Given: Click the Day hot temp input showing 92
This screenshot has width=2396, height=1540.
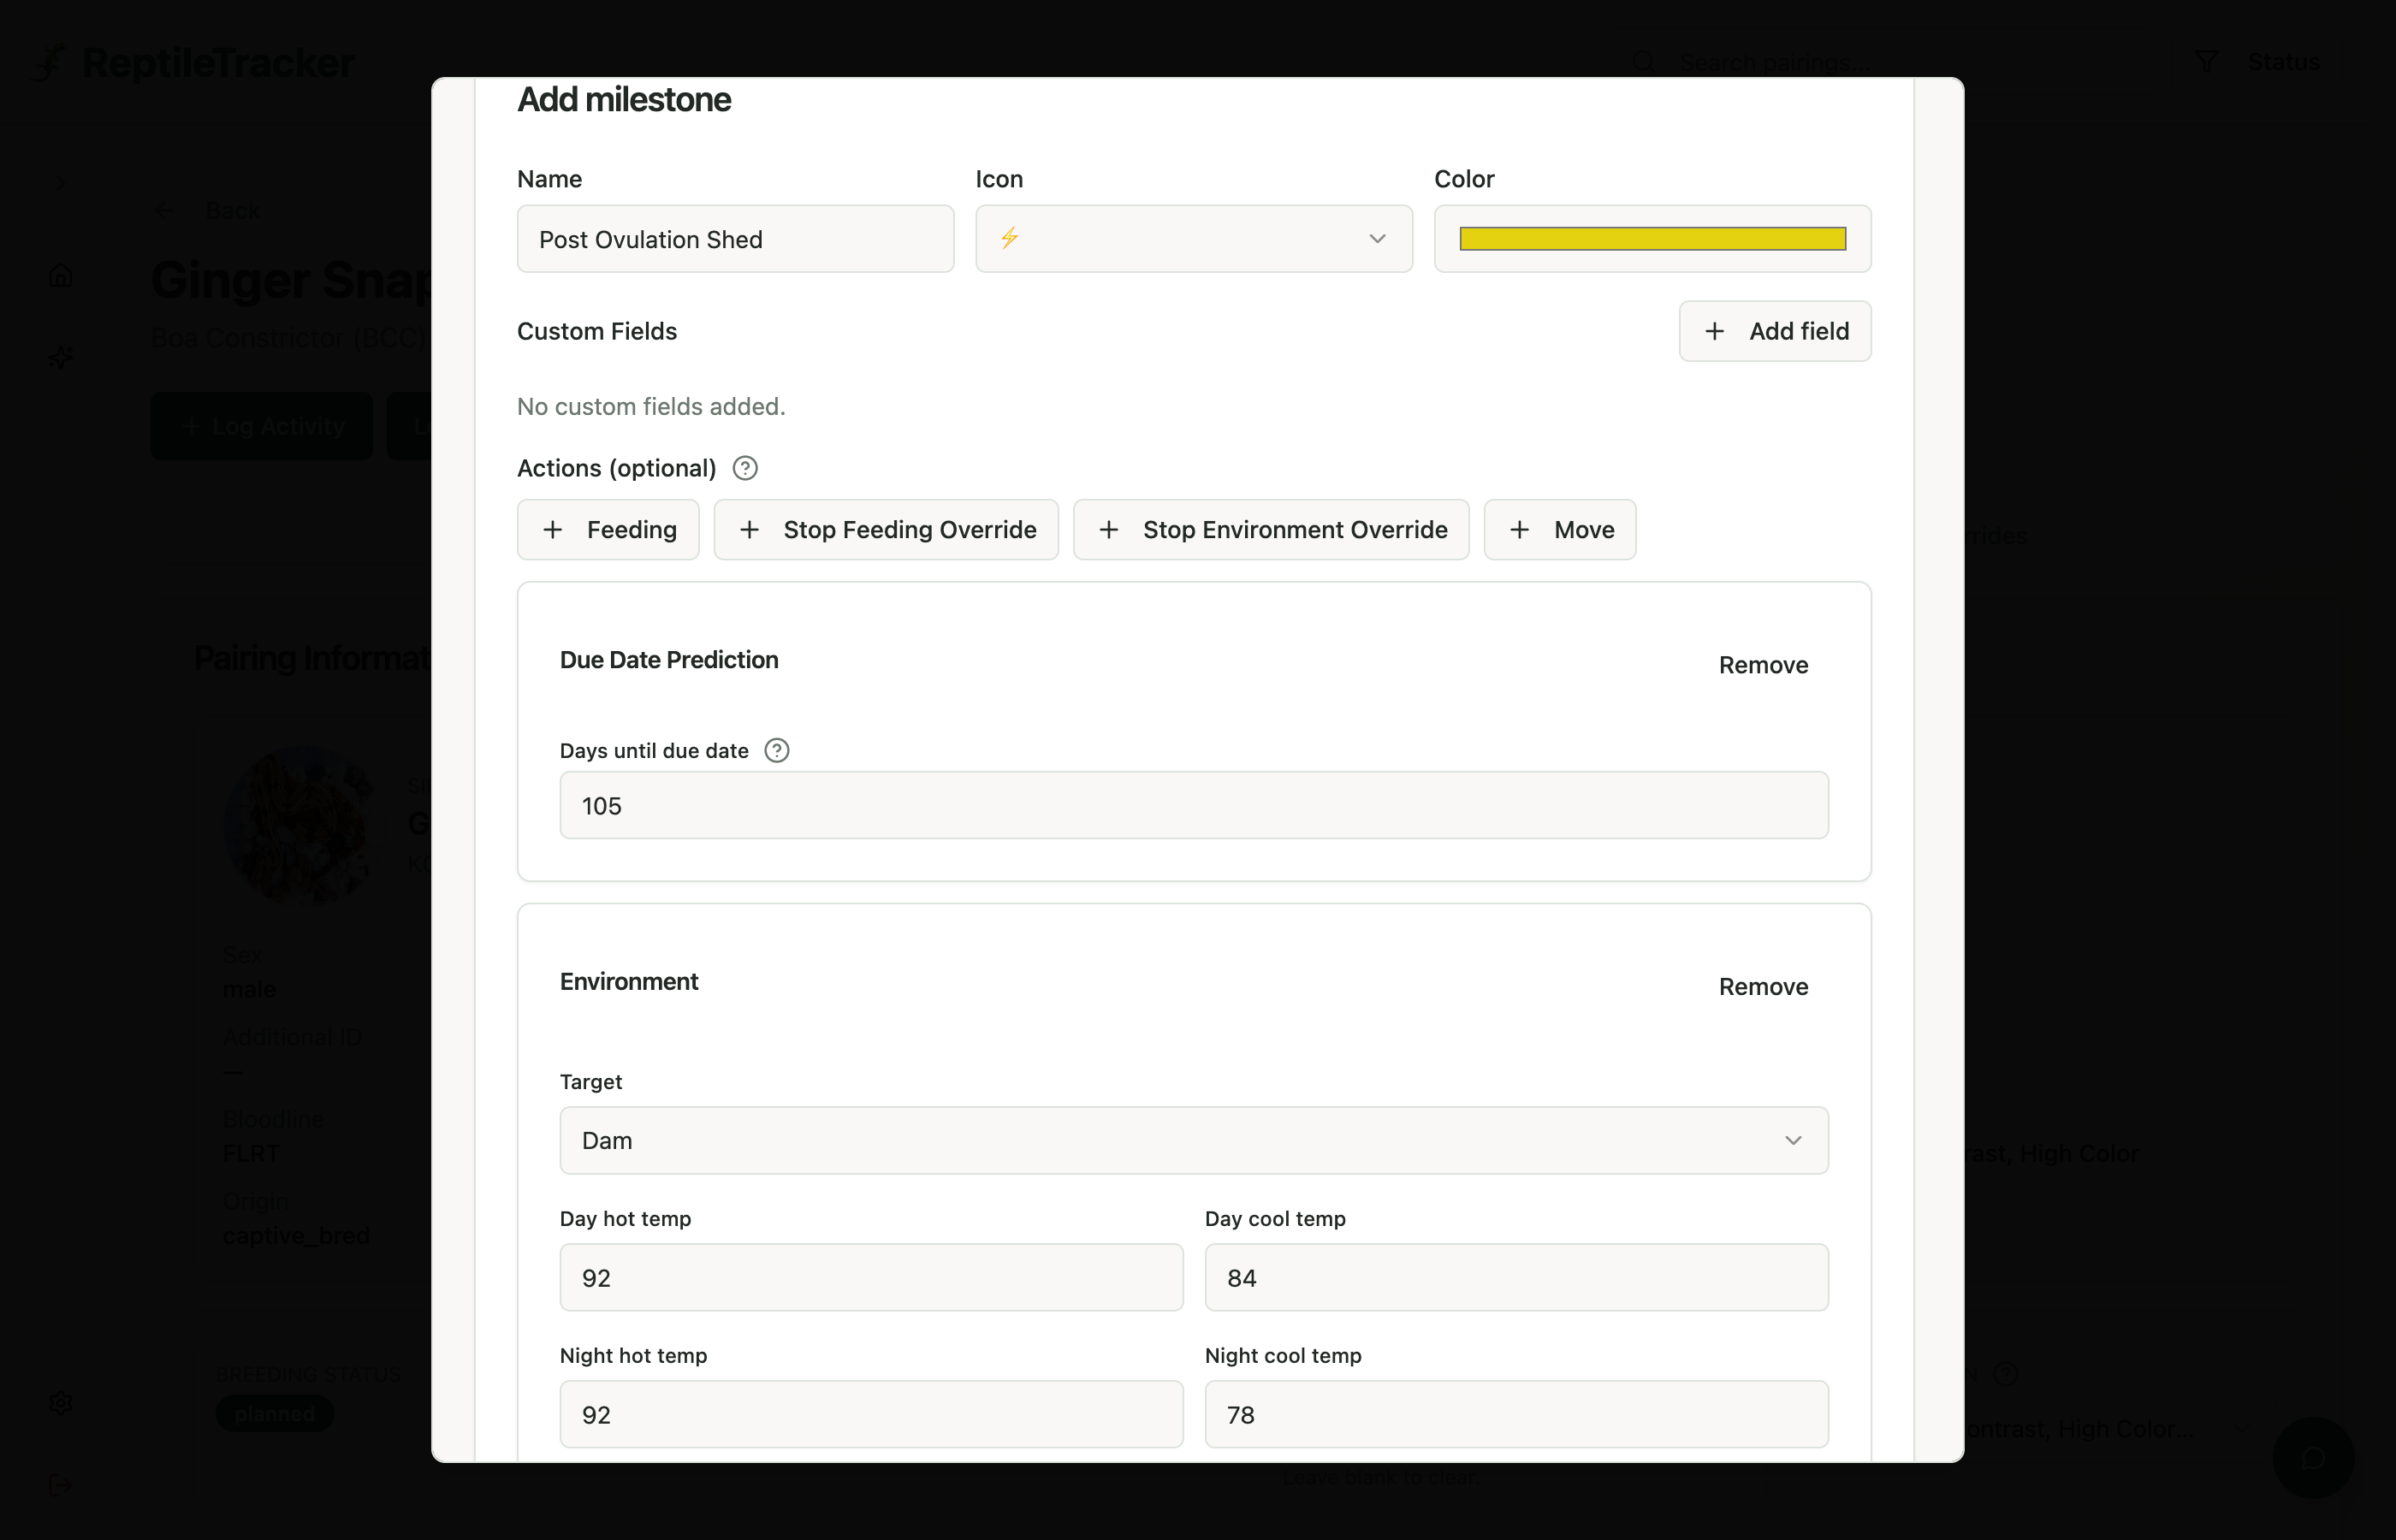Looking at the screenshot, I should (870, 1277).
